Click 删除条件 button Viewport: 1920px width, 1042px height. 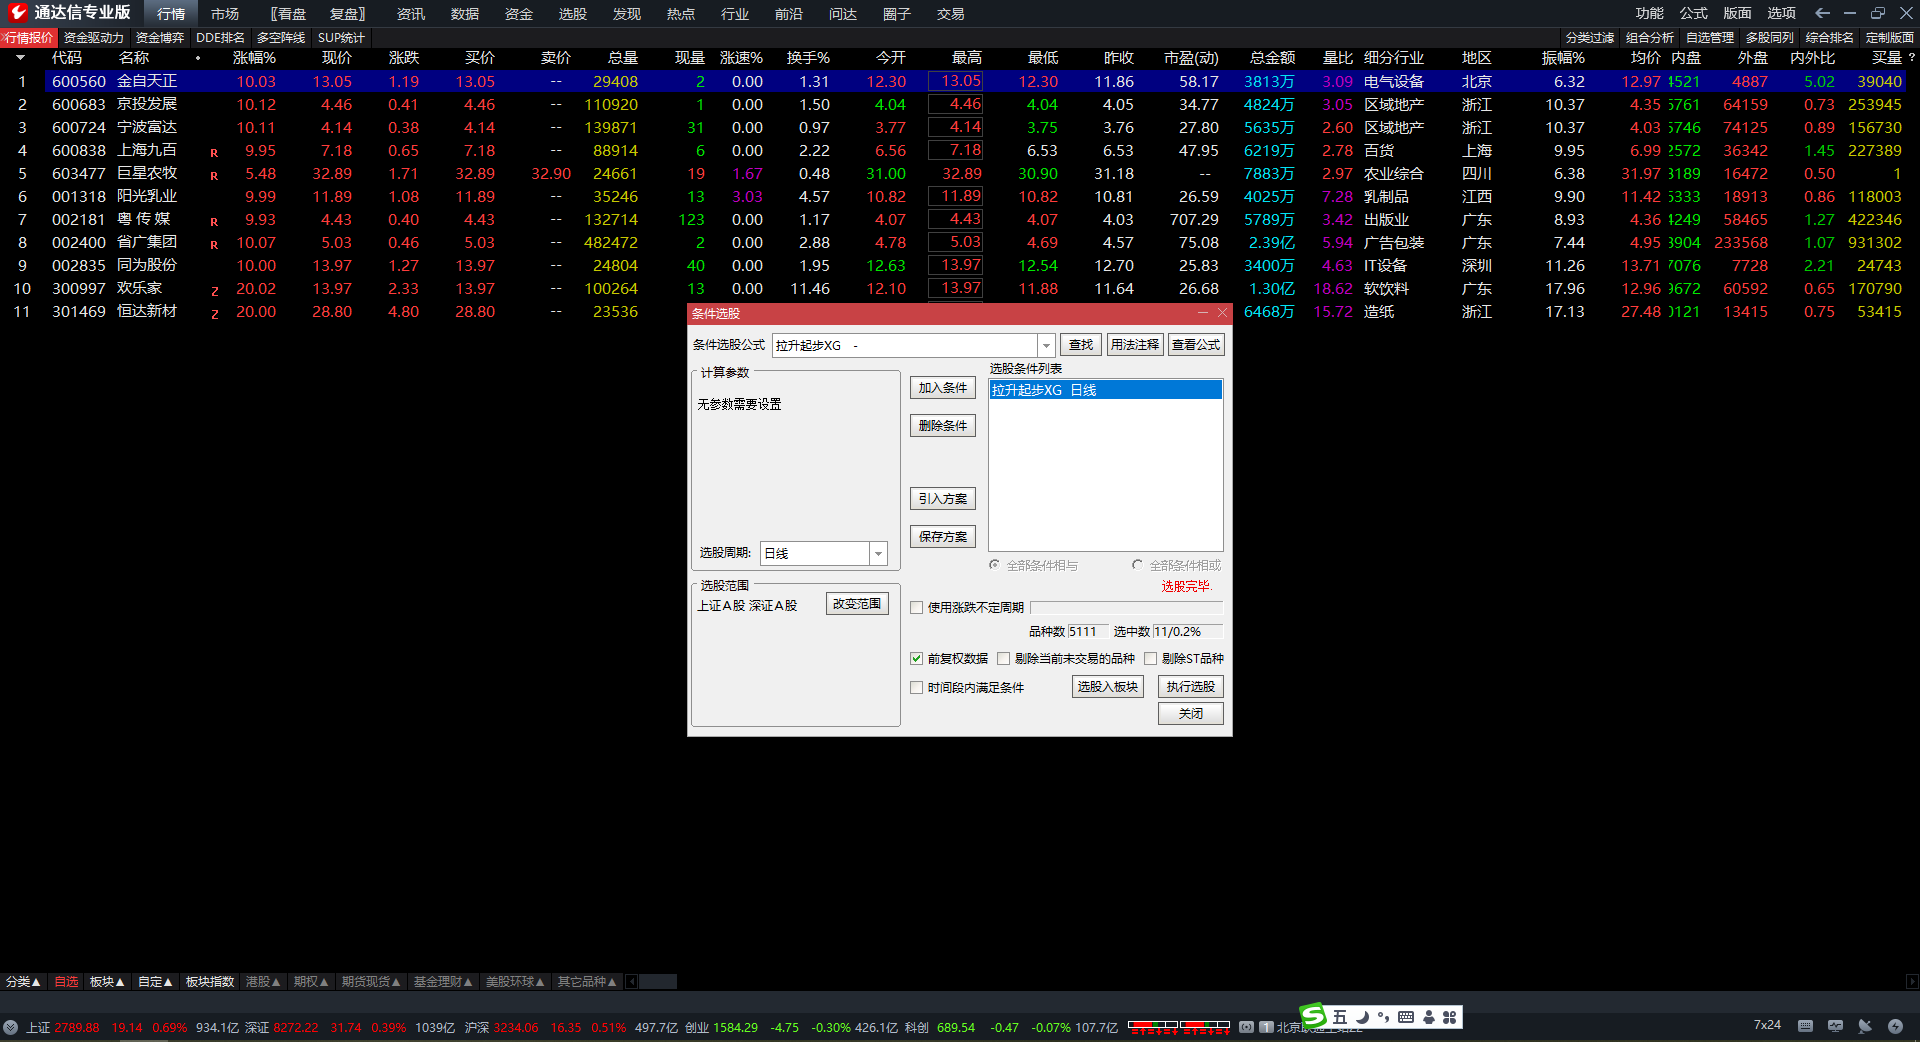[x=943, y=426]
